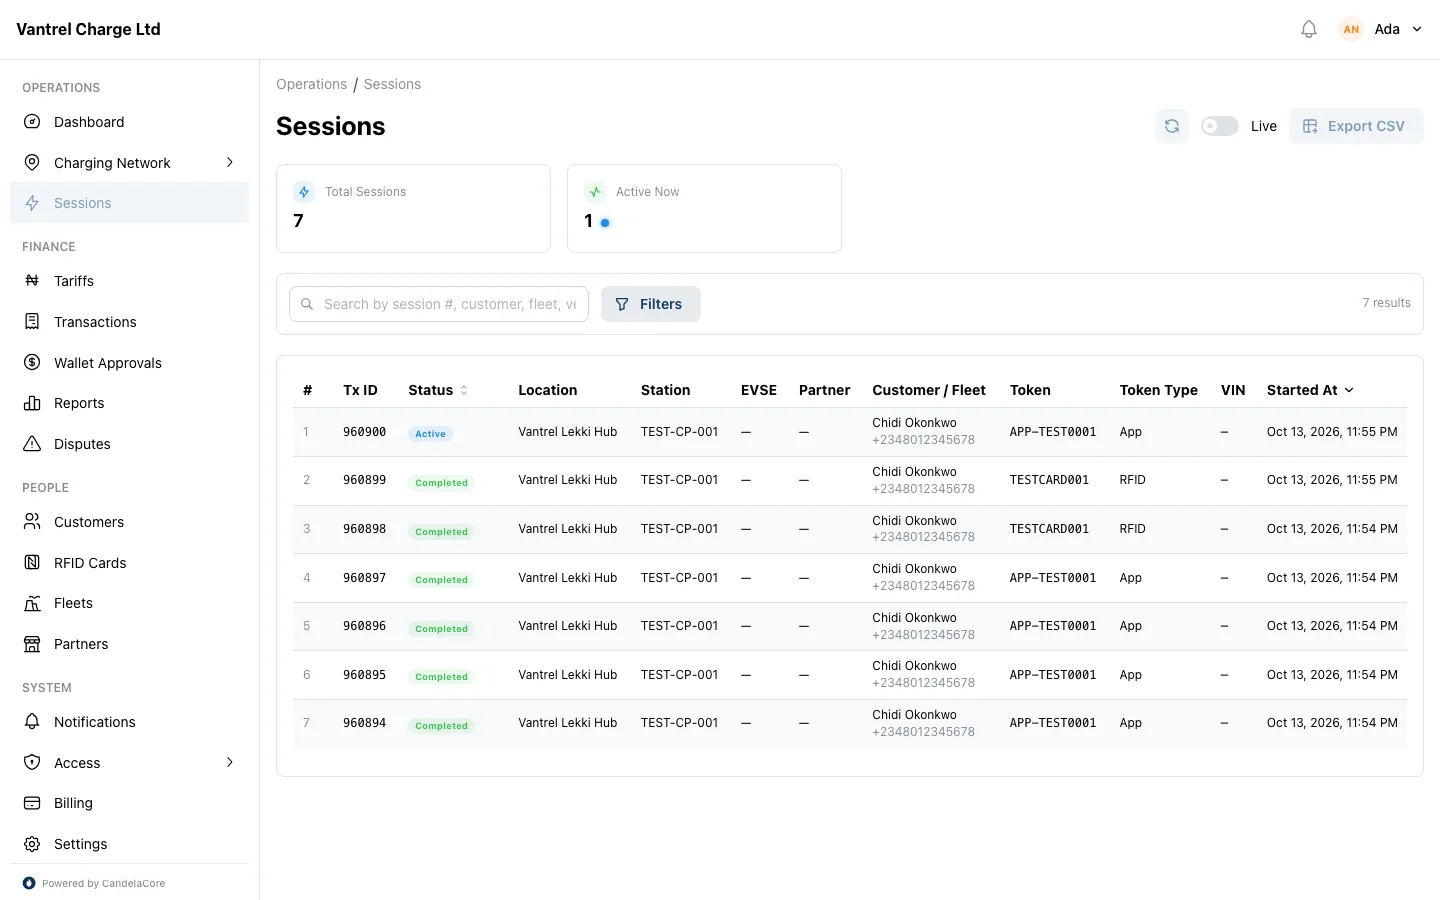Click the Fleets icon in sidebar

tap(32, 603)
